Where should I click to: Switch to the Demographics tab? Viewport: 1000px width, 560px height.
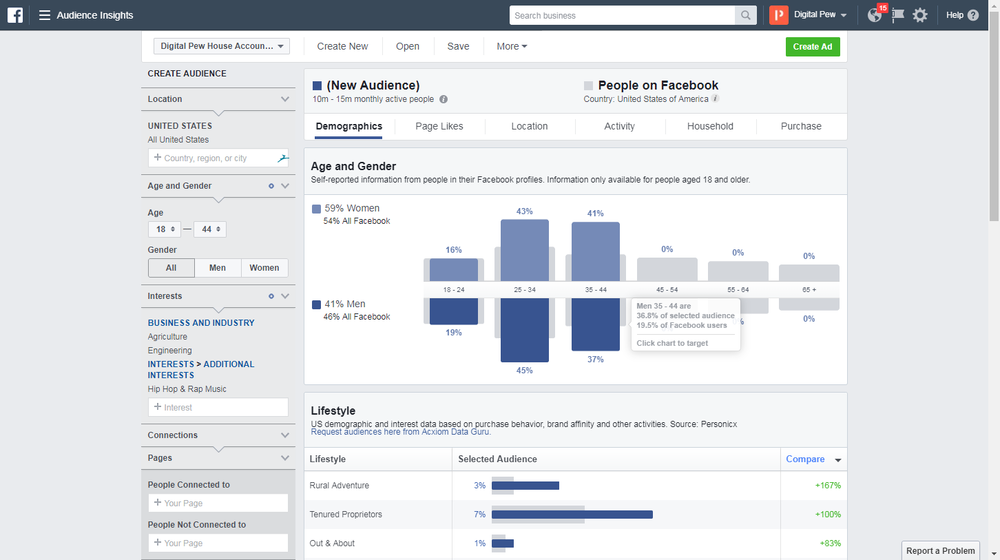click(349, 126)
